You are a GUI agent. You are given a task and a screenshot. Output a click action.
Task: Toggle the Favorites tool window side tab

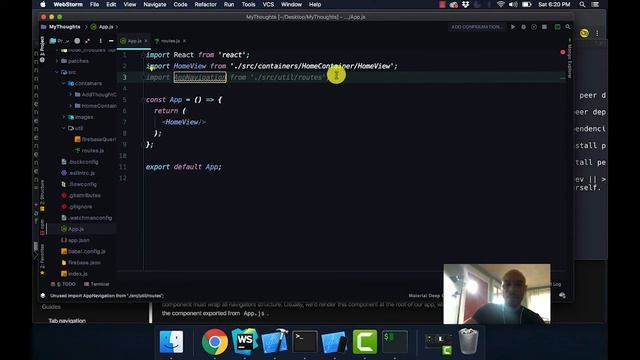pos(42,260)
